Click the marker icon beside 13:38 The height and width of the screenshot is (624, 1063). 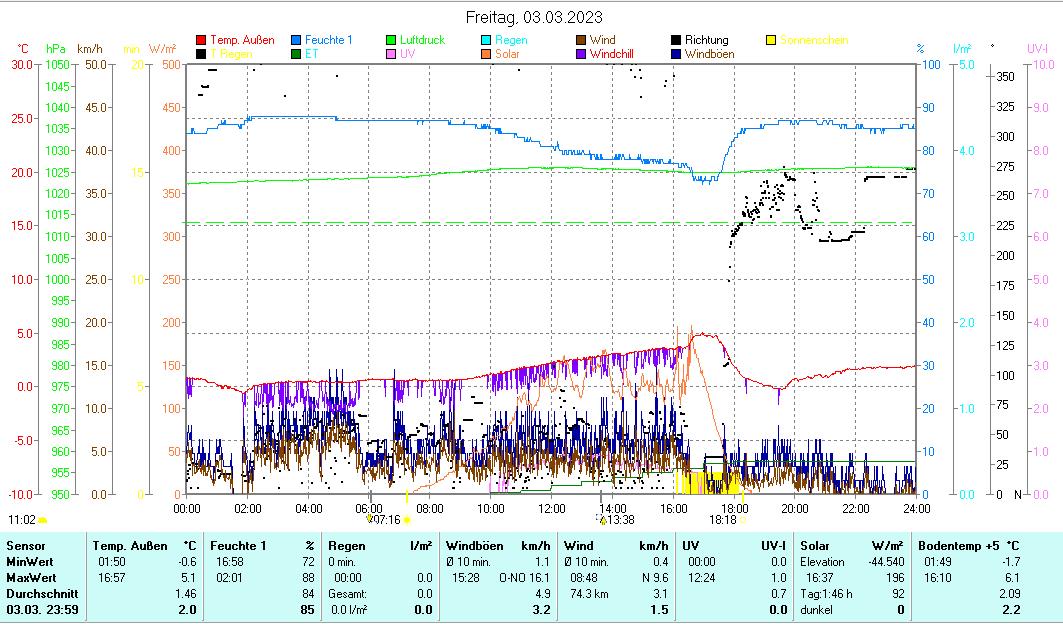(x=602, y=520)
